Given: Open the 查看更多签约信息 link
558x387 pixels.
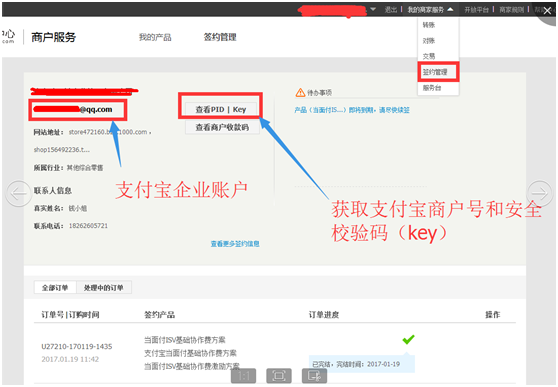Looking at the screenshot, I should pyautogui.click(x=235, y=244).
